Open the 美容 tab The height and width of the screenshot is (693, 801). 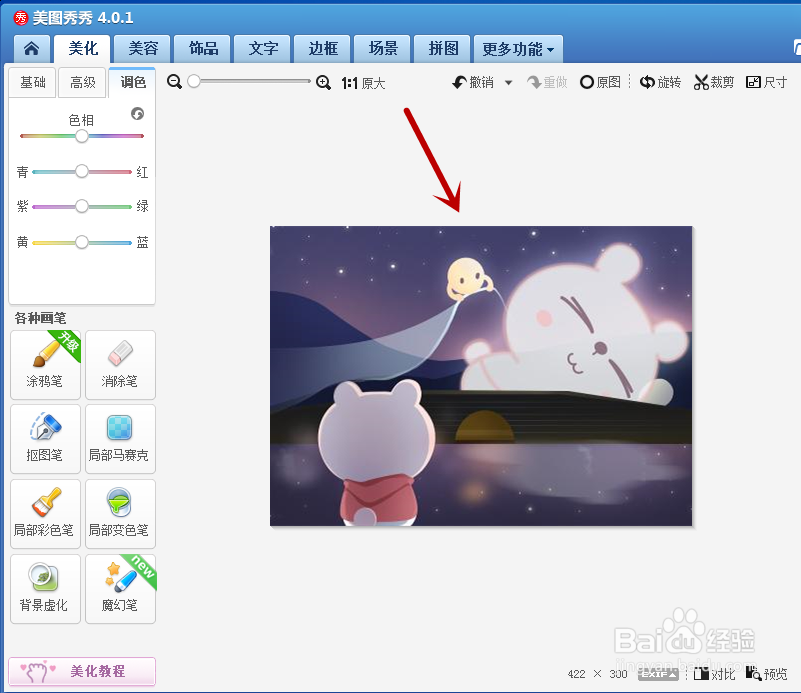(x=143, y=49)
